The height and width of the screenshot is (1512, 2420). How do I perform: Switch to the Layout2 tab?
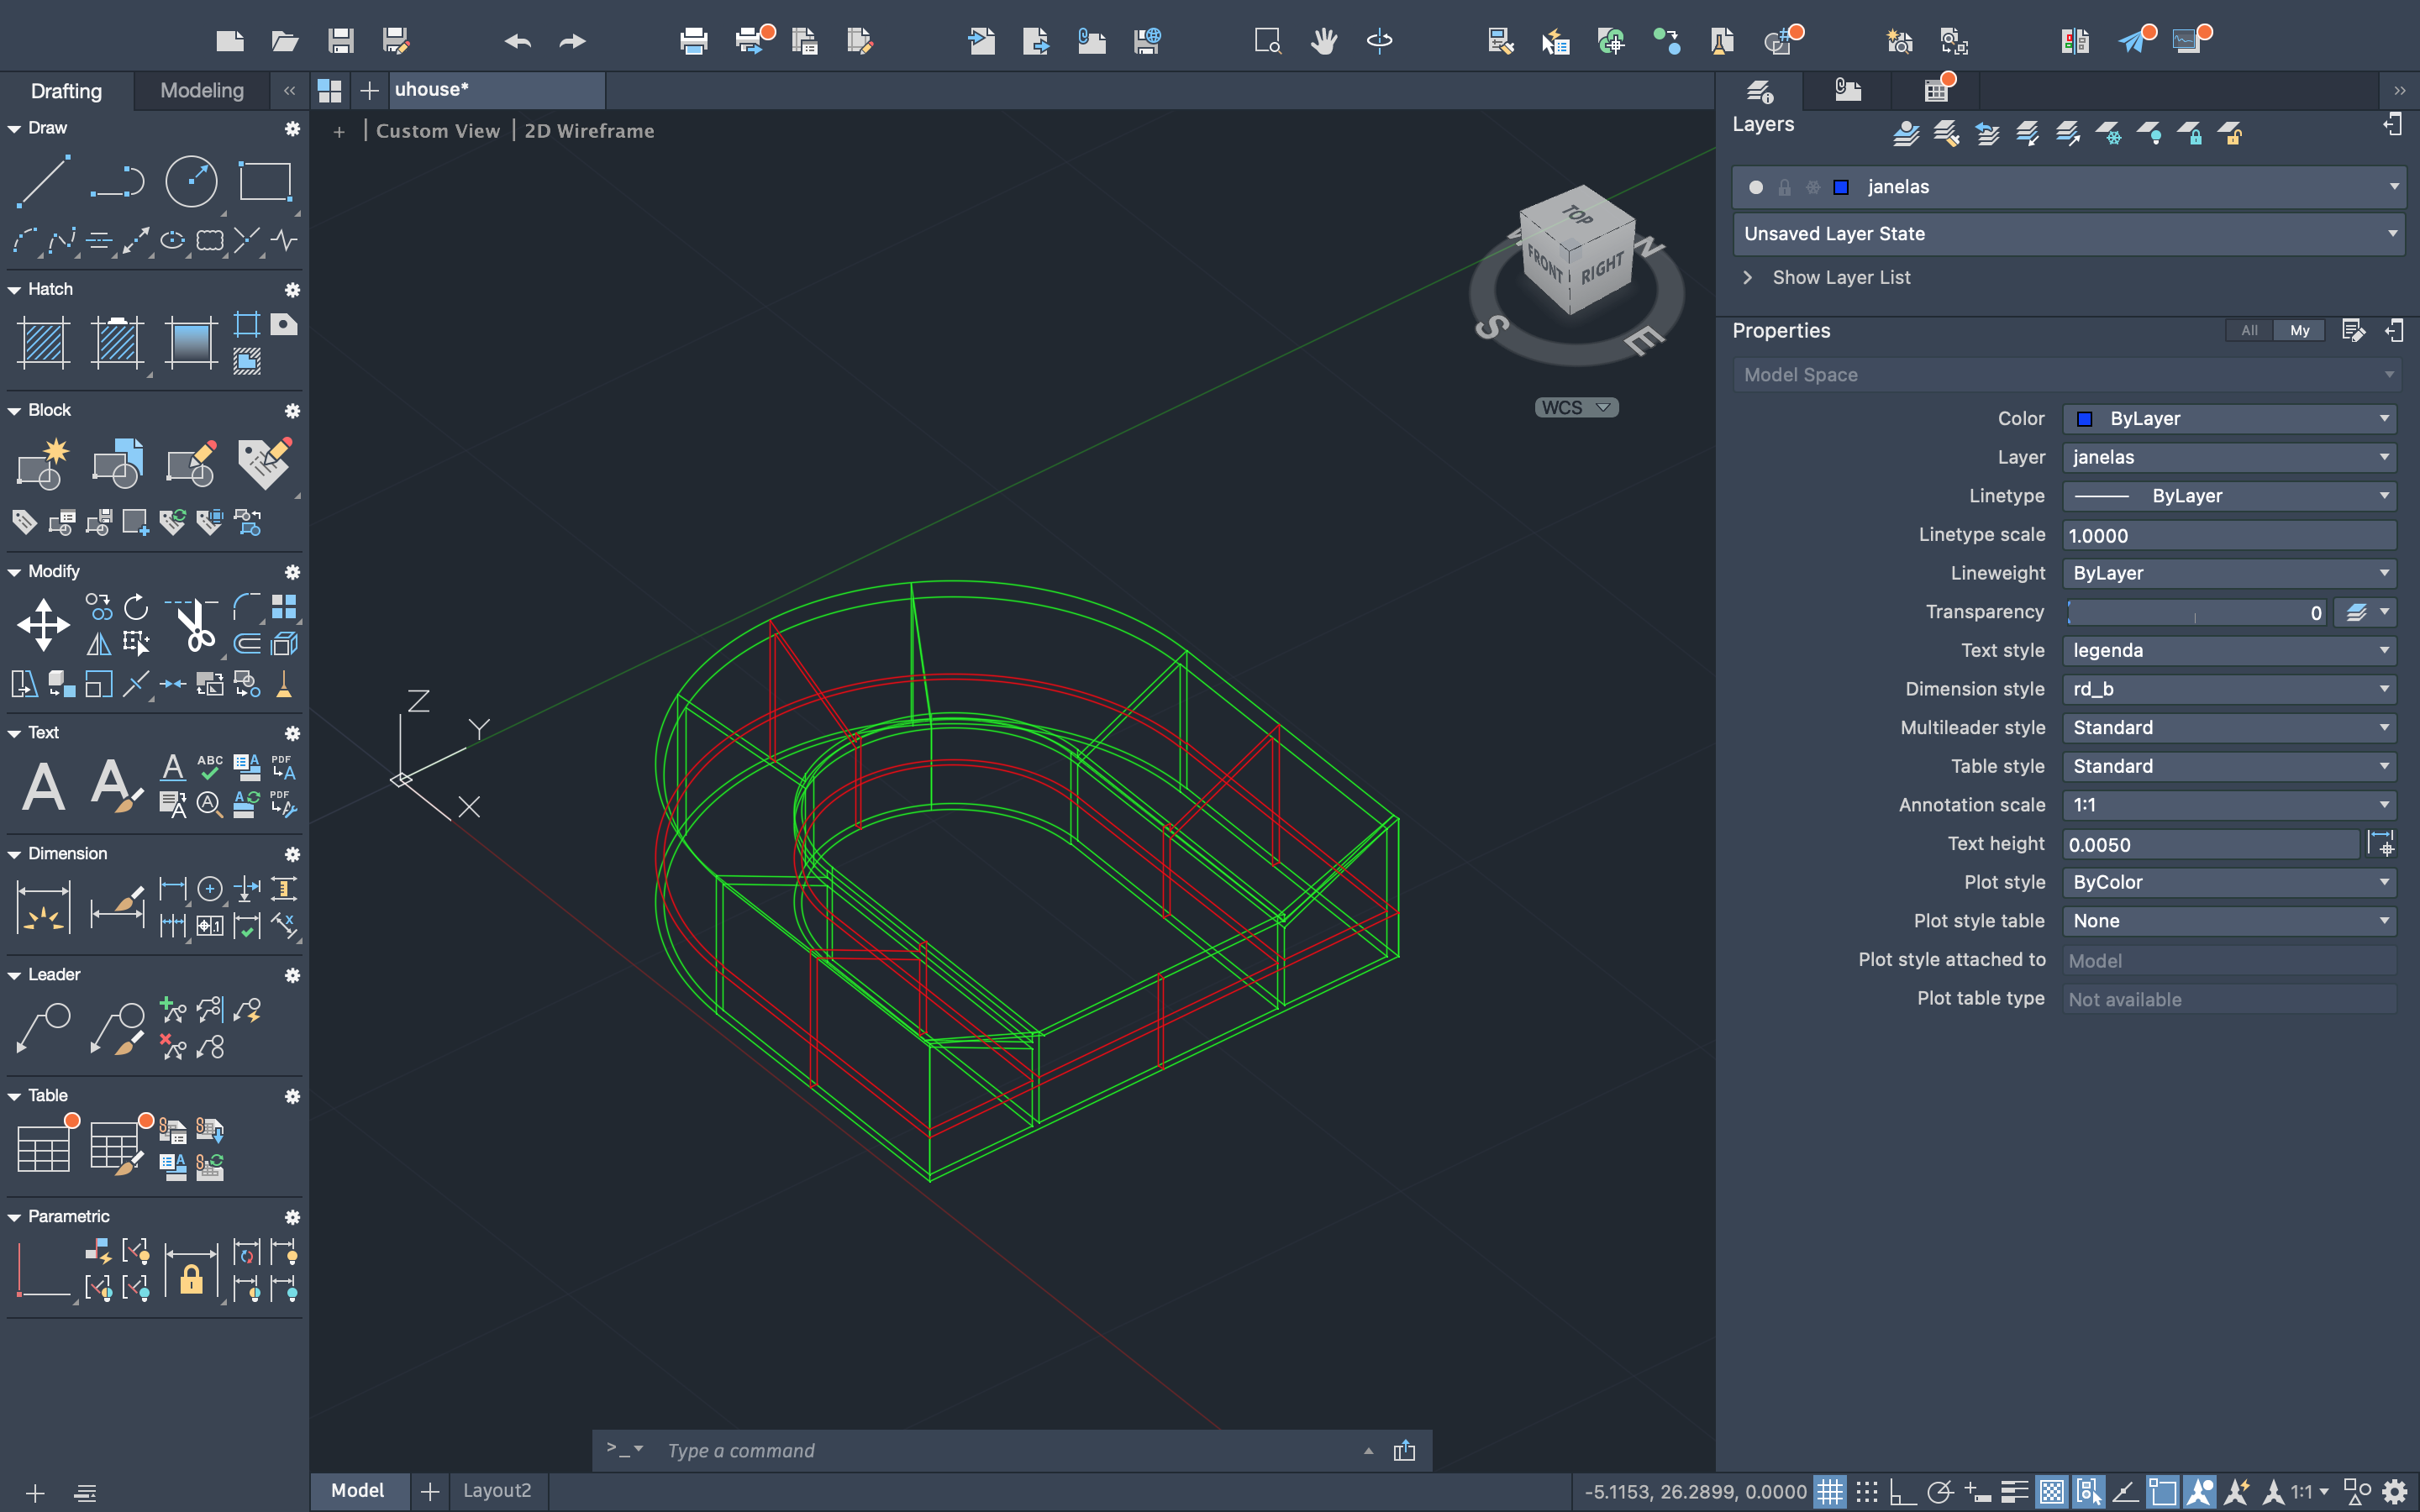(x=497, y=1490)
